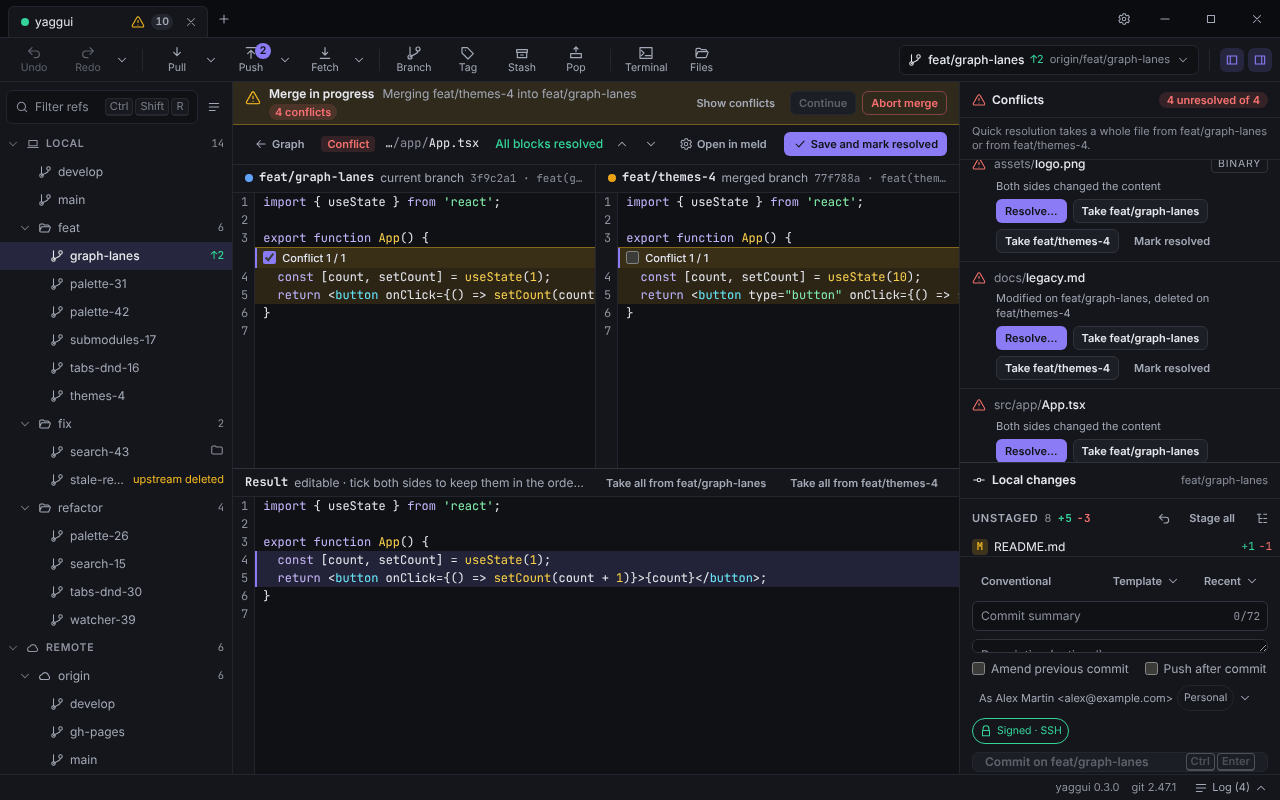The image size is (1280, 800).
Task: Create a branch via Branch button
Action: tap(413, 59)
